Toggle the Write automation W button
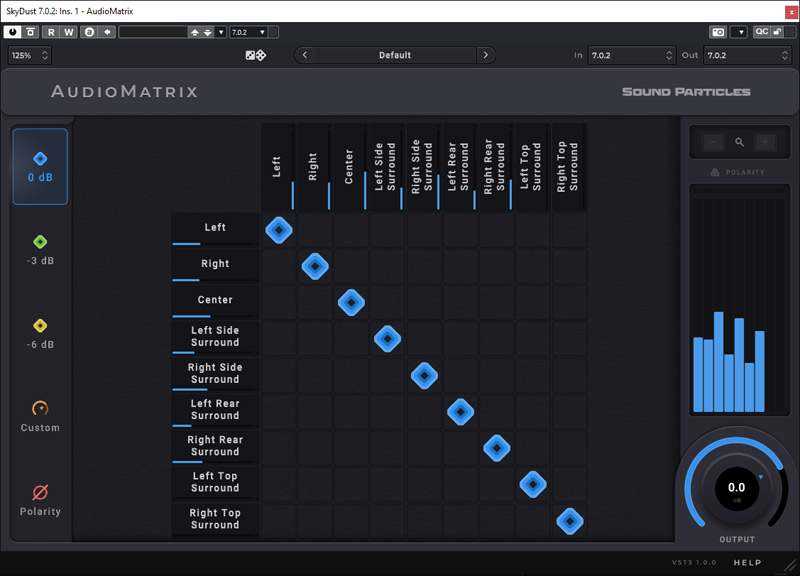This screenshot has height=576, width=800. [69, 32]
